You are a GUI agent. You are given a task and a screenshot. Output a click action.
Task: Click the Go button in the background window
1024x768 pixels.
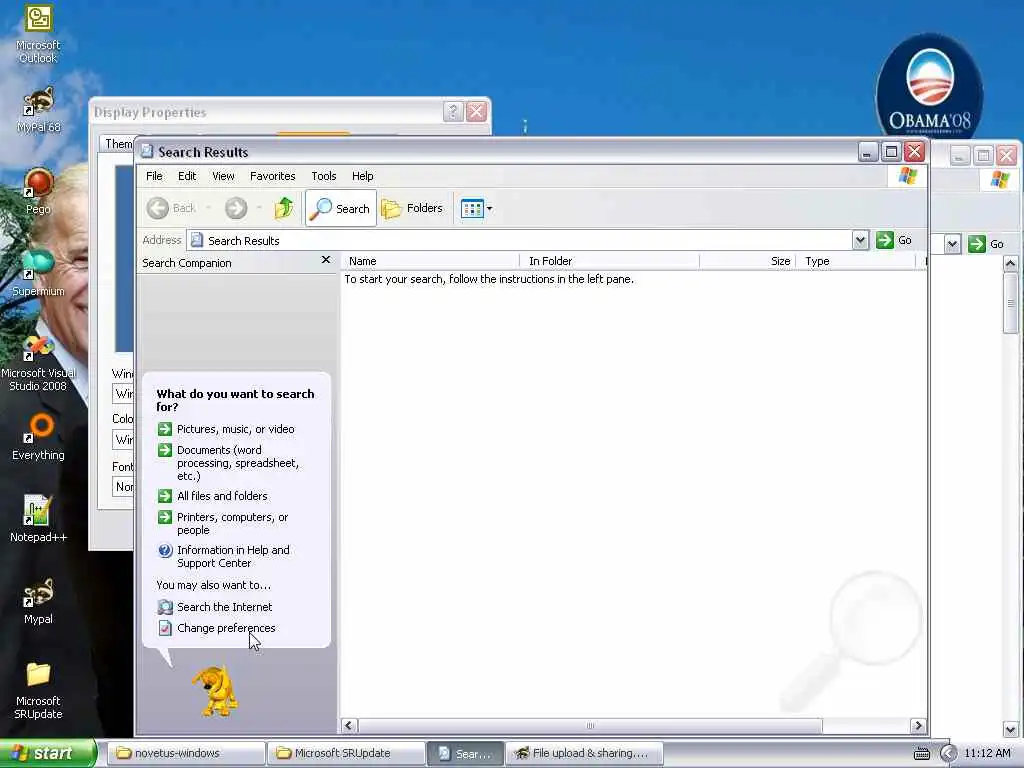986,244
